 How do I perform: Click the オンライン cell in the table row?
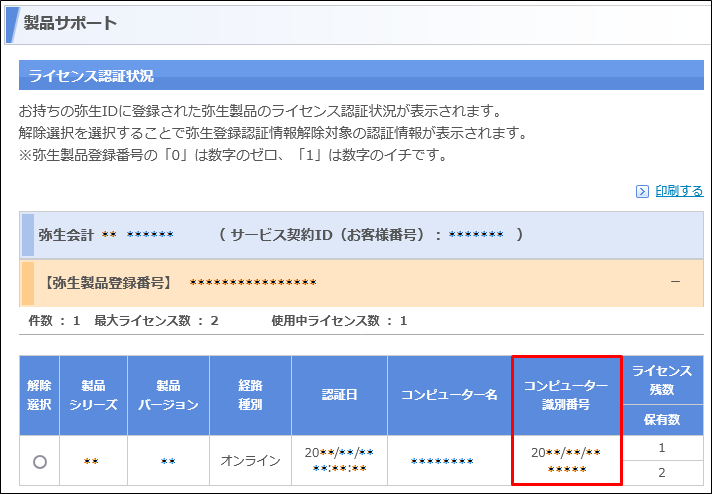[x=250, y=461]
